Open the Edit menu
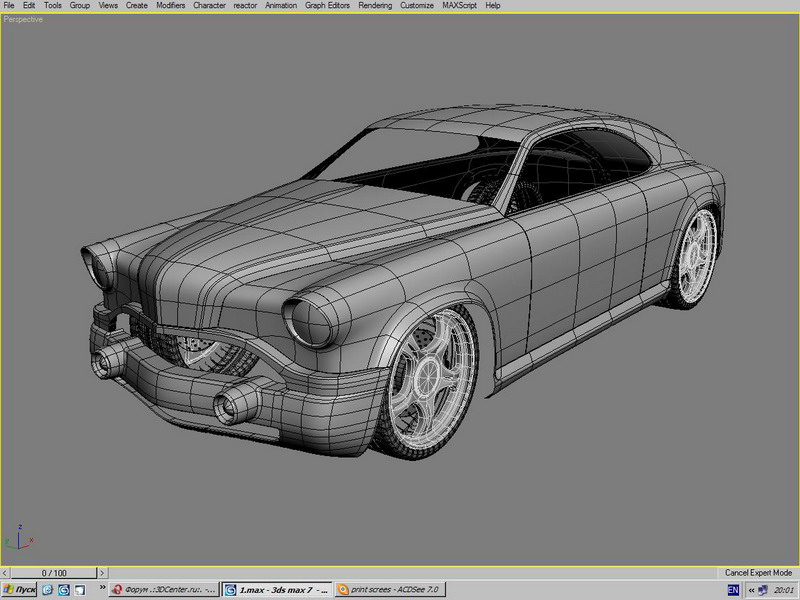Screen dimensions: 800x600 click(29, 6)
